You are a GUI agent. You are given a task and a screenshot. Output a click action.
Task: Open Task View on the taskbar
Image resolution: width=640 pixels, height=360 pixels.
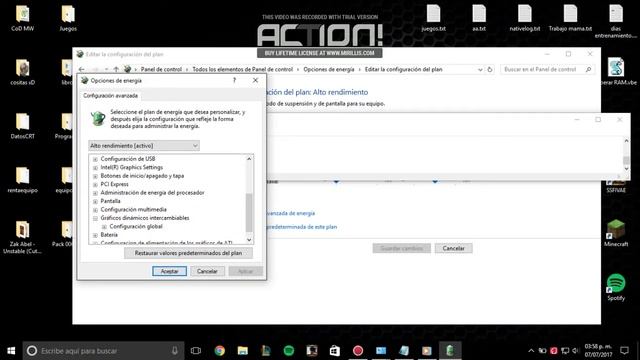click(x=196, y=351)
